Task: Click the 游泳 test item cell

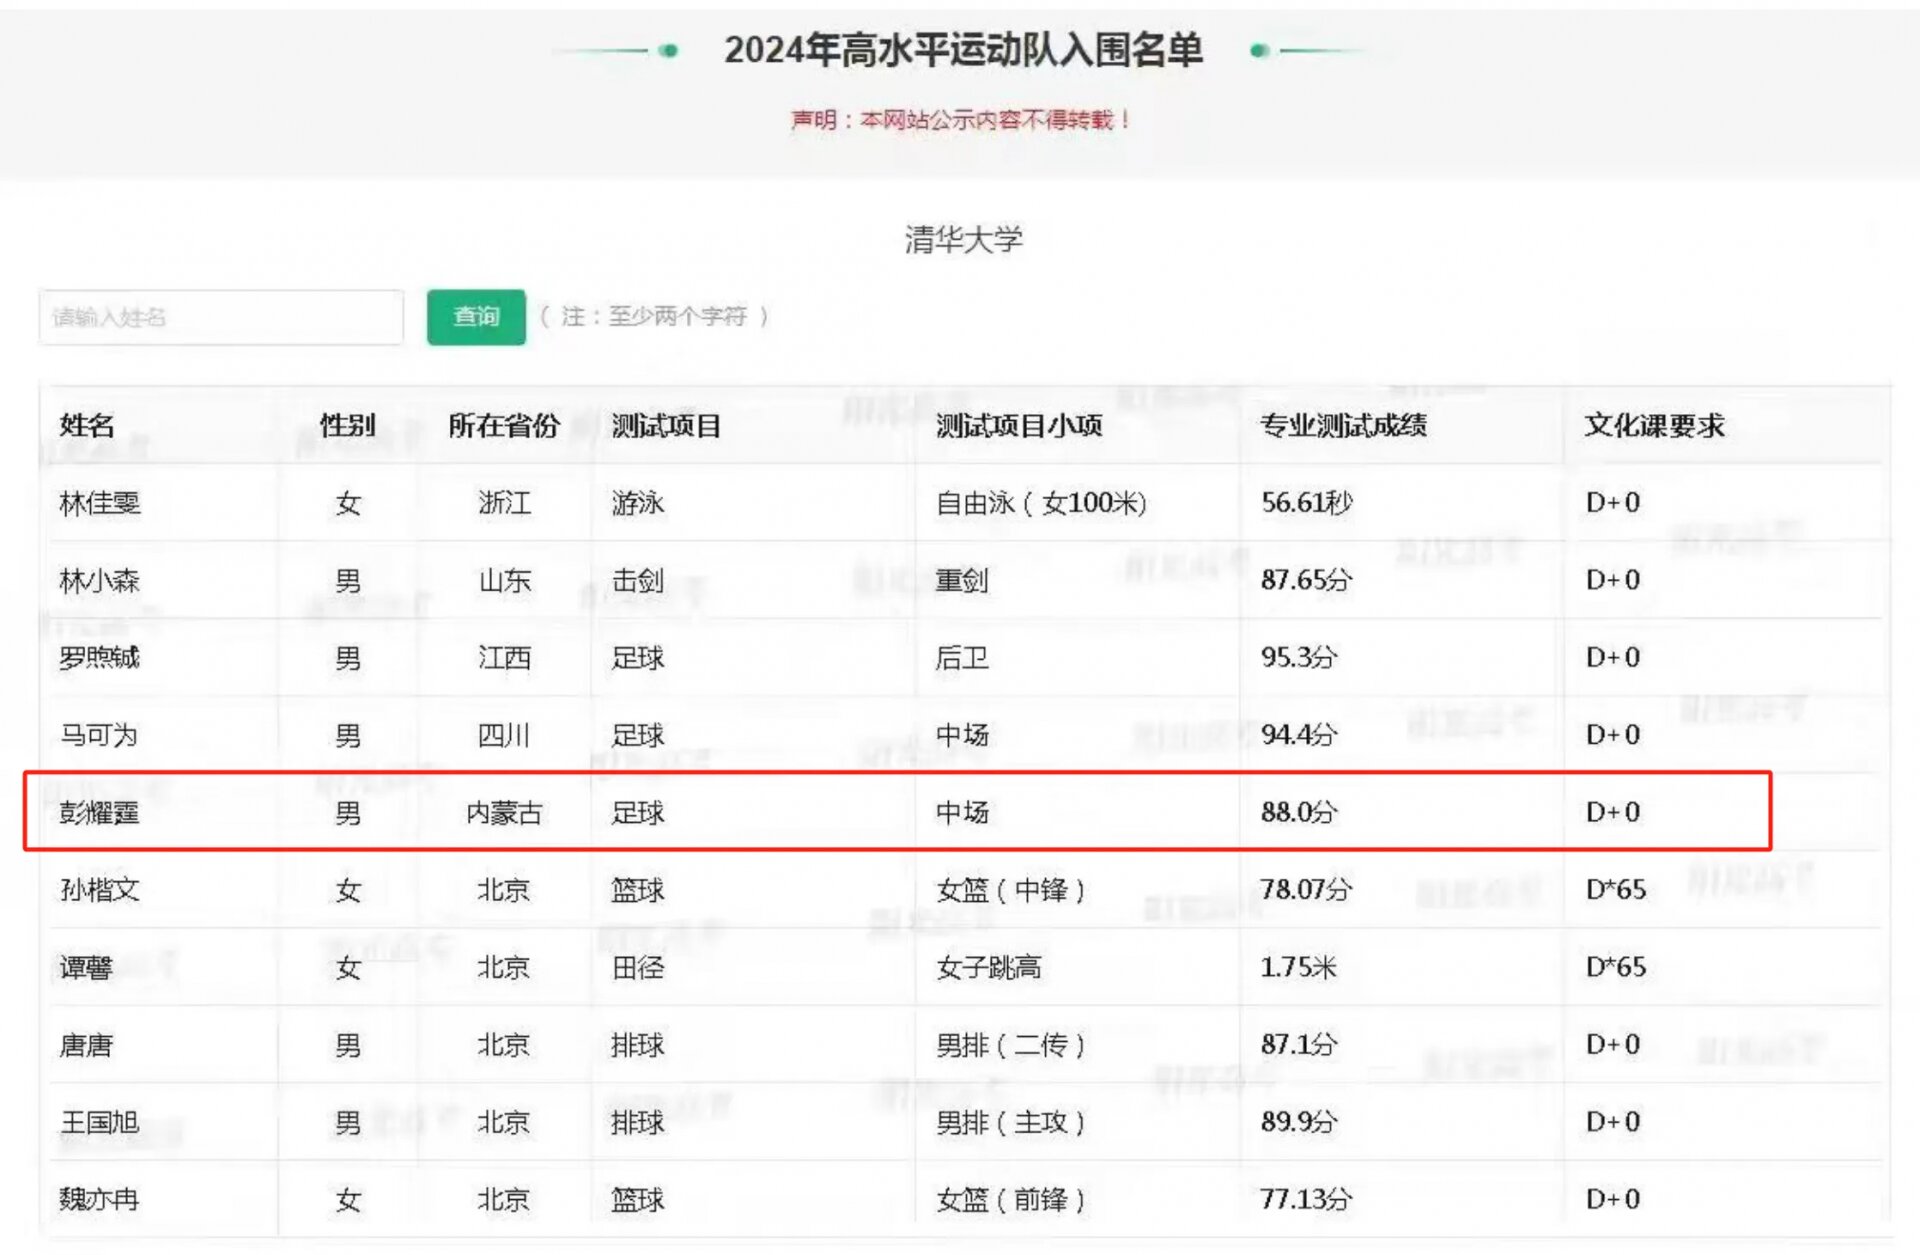Action: click(x=638, y=503)
